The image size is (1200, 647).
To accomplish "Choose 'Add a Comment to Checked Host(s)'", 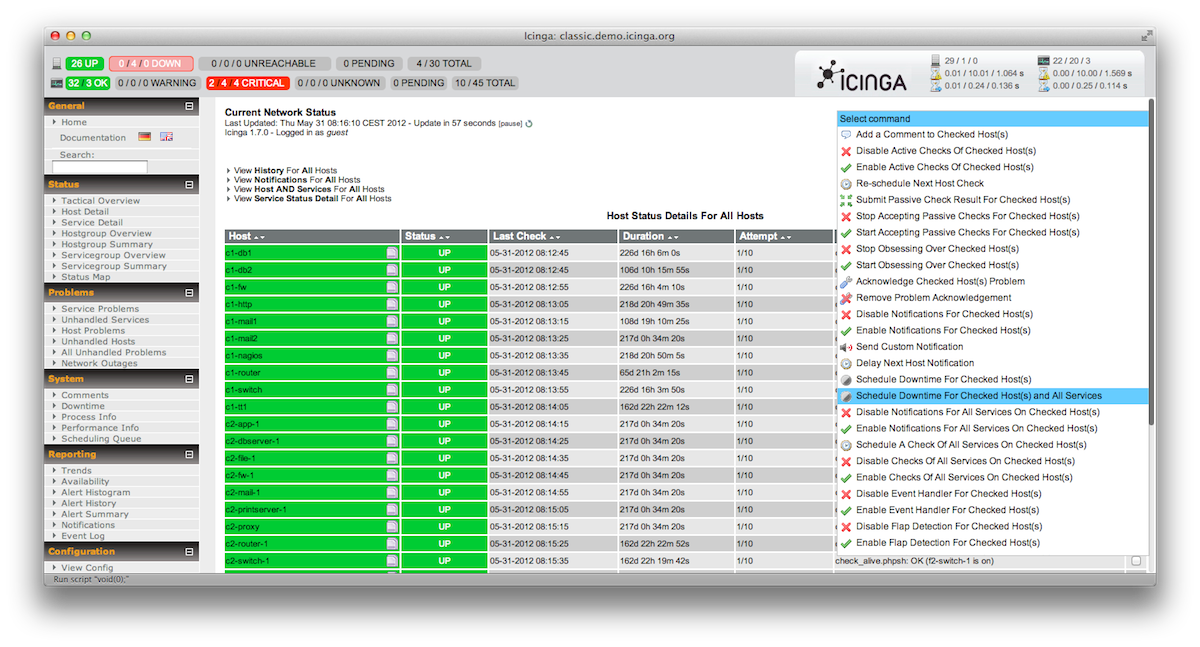I will point(931,135).
